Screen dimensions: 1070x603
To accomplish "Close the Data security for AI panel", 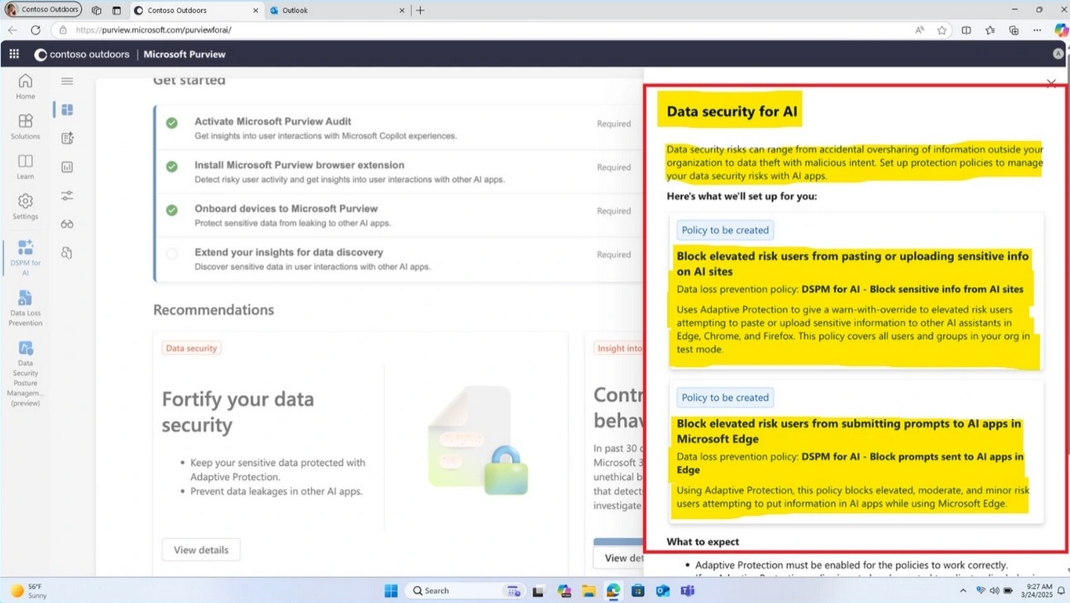I will [1051, 83].
